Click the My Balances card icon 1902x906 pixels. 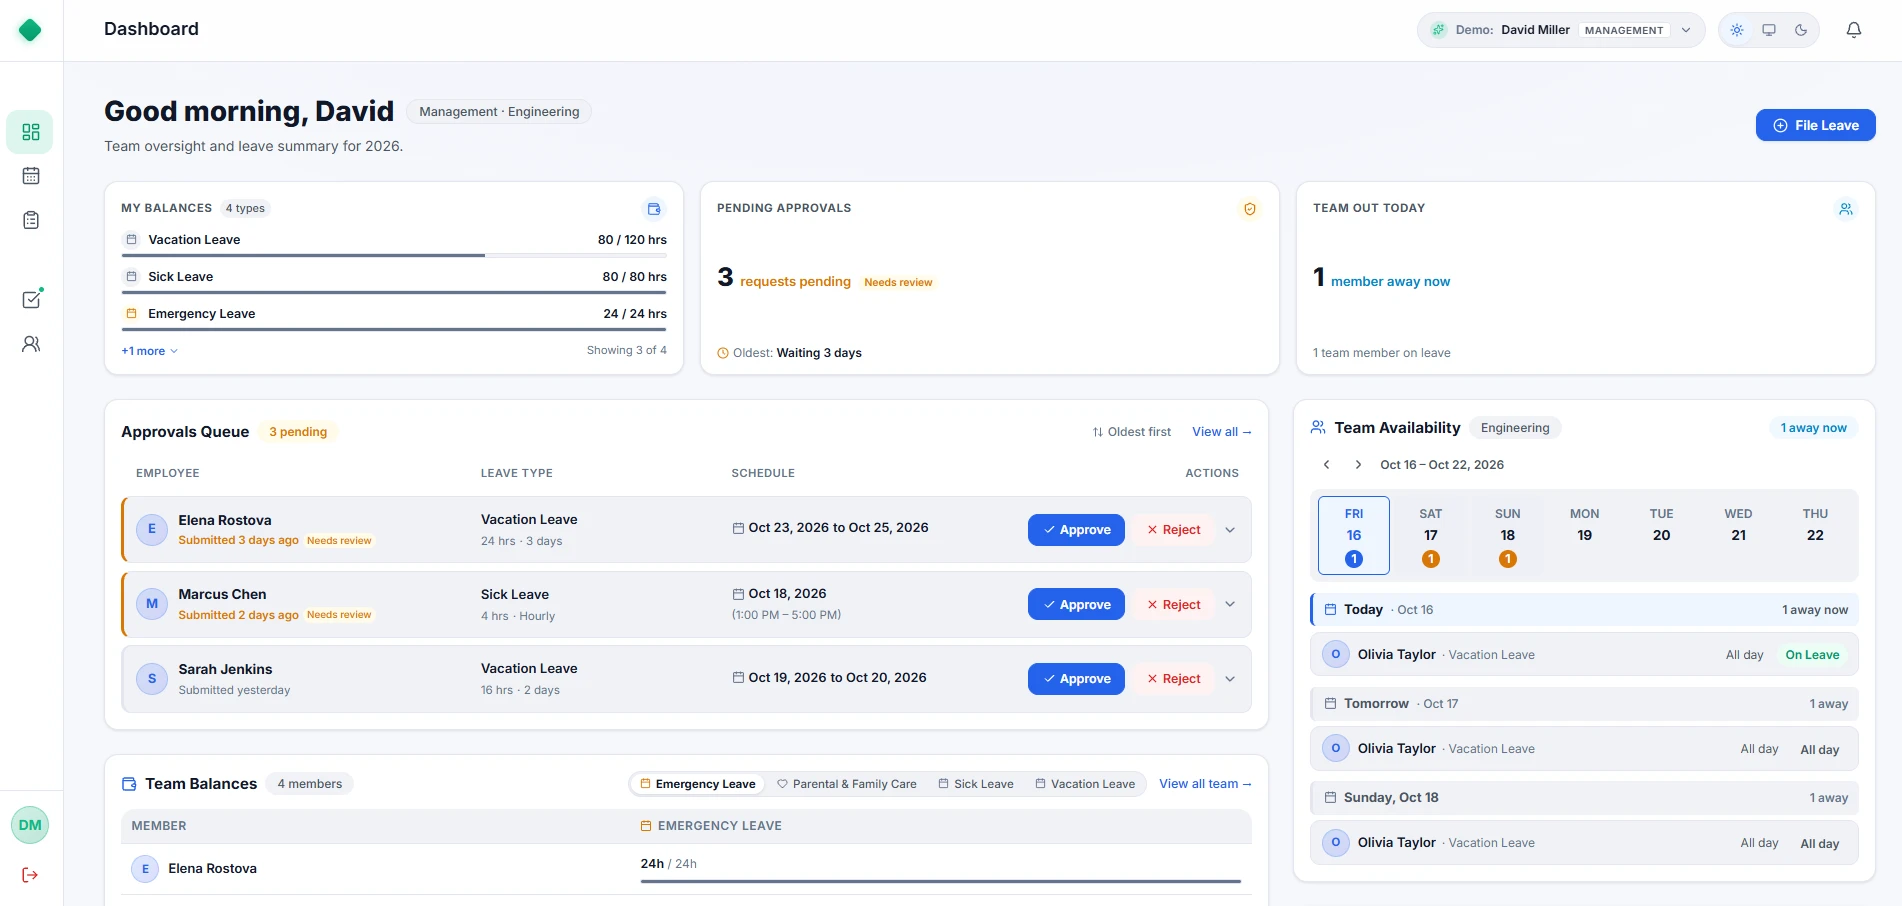pos(654,209)
